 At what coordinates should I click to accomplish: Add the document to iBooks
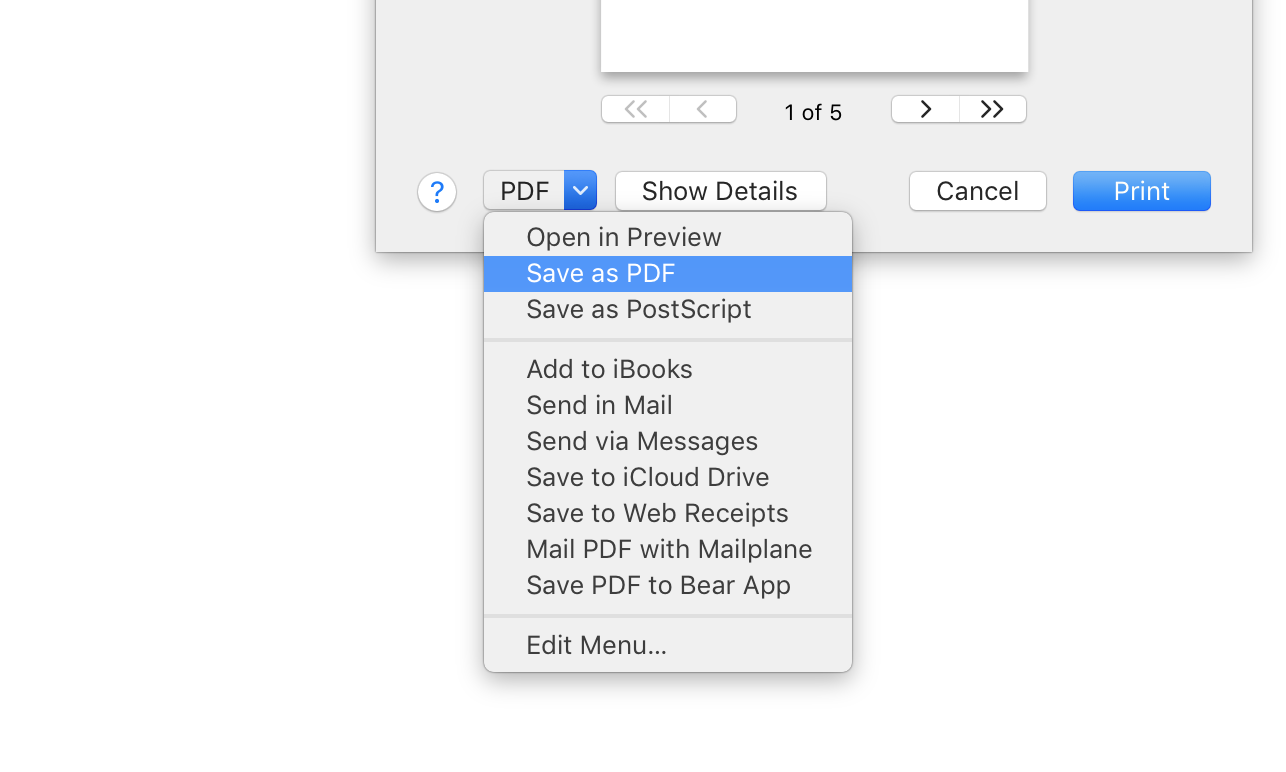(x=609, y=369)
